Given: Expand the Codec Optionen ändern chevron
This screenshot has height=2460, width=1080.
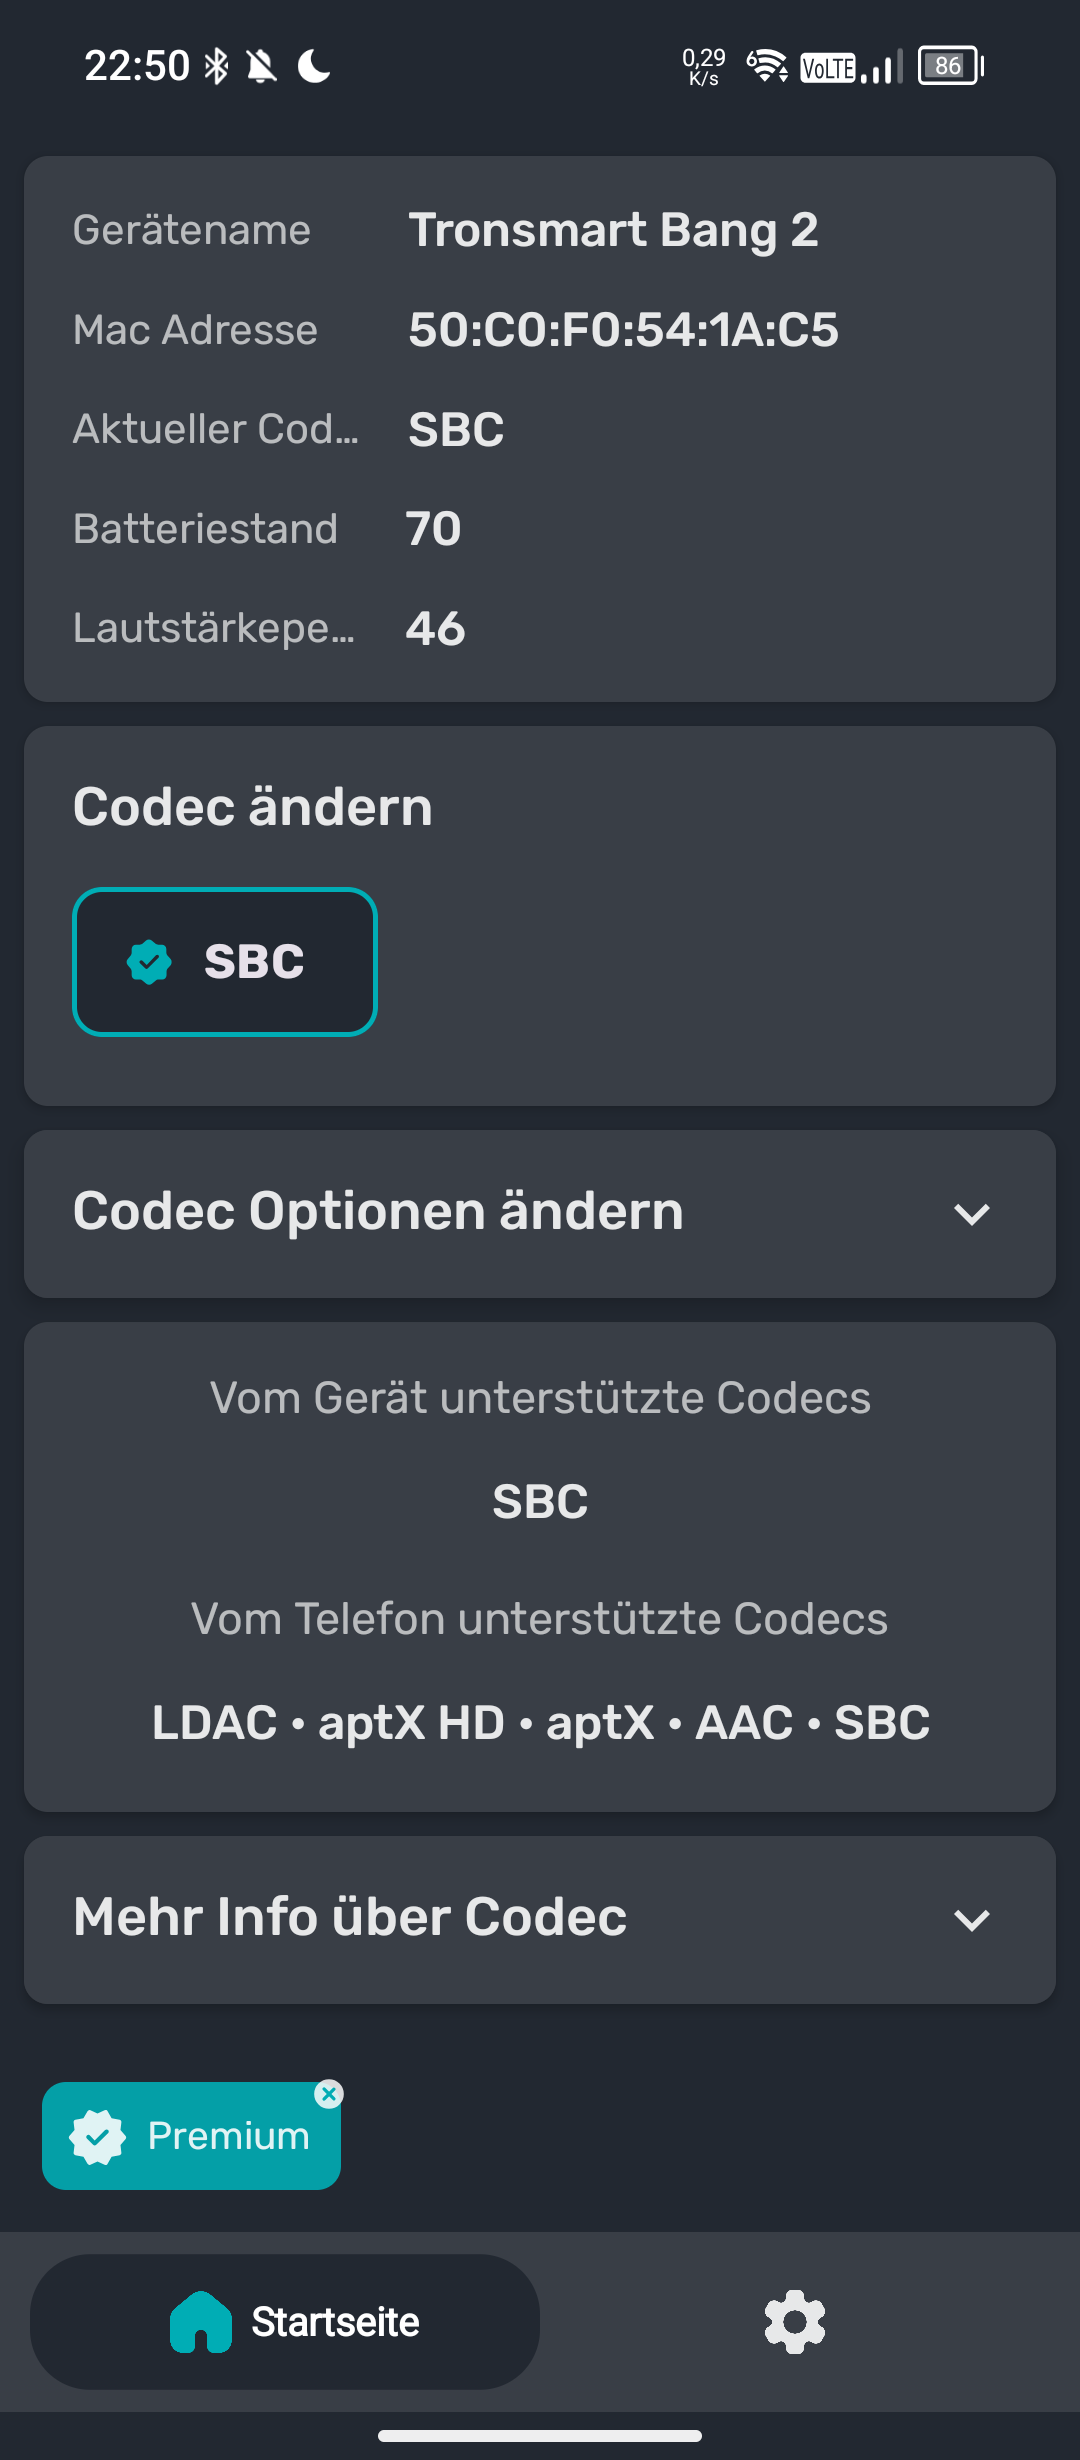Looking at the screenshot, I should click(971, 1215).
